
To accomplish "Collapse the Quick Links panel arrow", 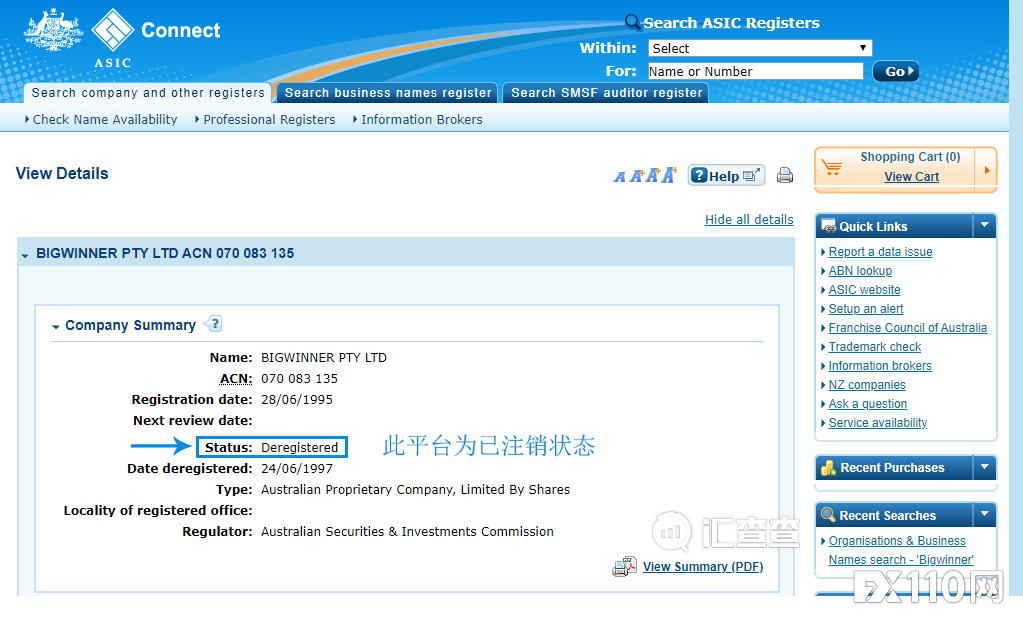I will pos(984,226).
